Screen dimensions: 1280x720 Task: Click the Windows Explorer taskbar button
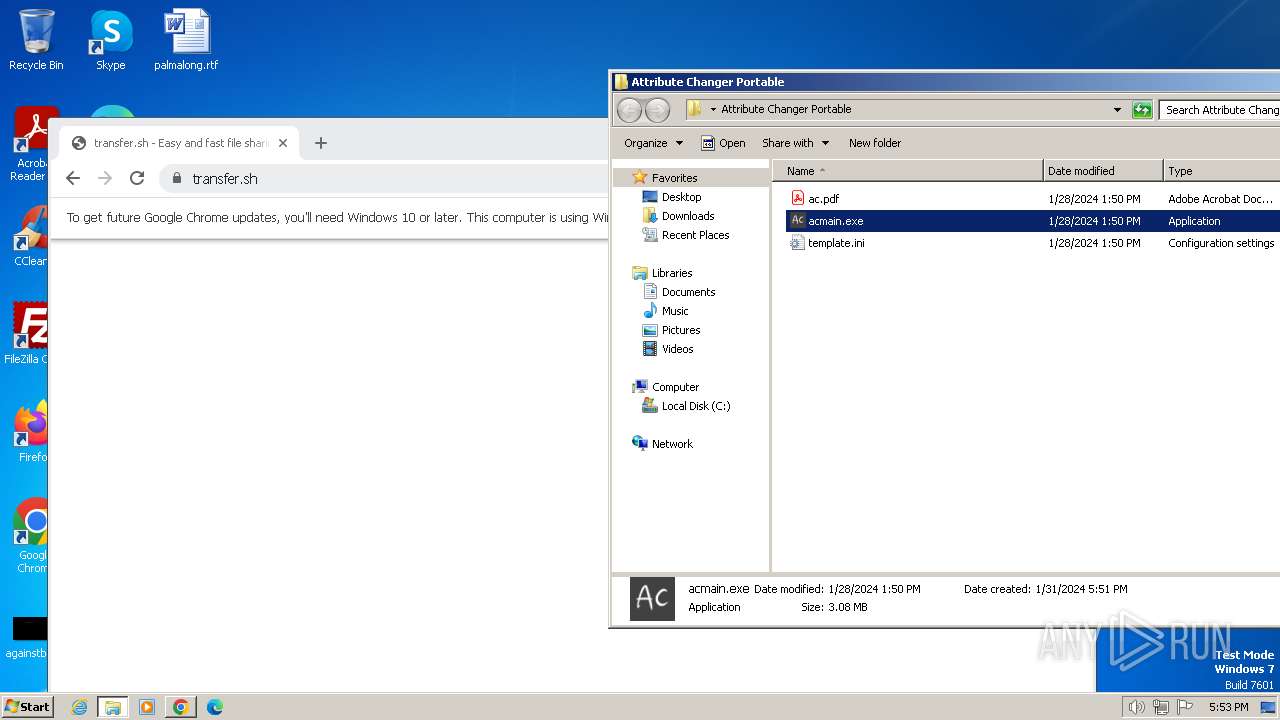point(113,707)
